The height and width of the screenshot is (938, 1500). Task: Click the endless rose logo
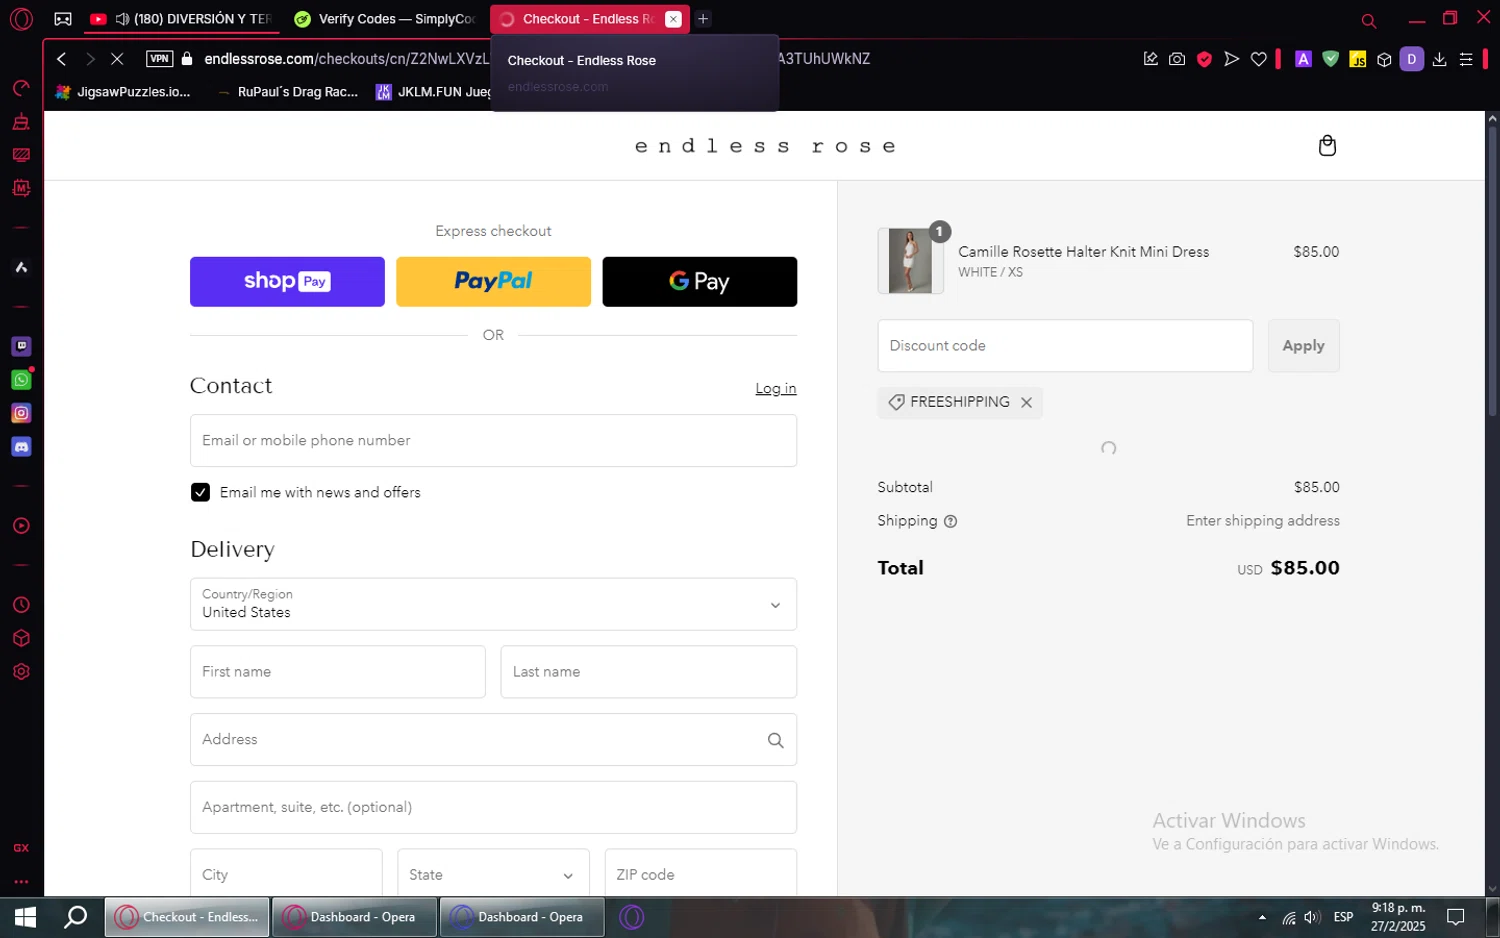(765, 146)
